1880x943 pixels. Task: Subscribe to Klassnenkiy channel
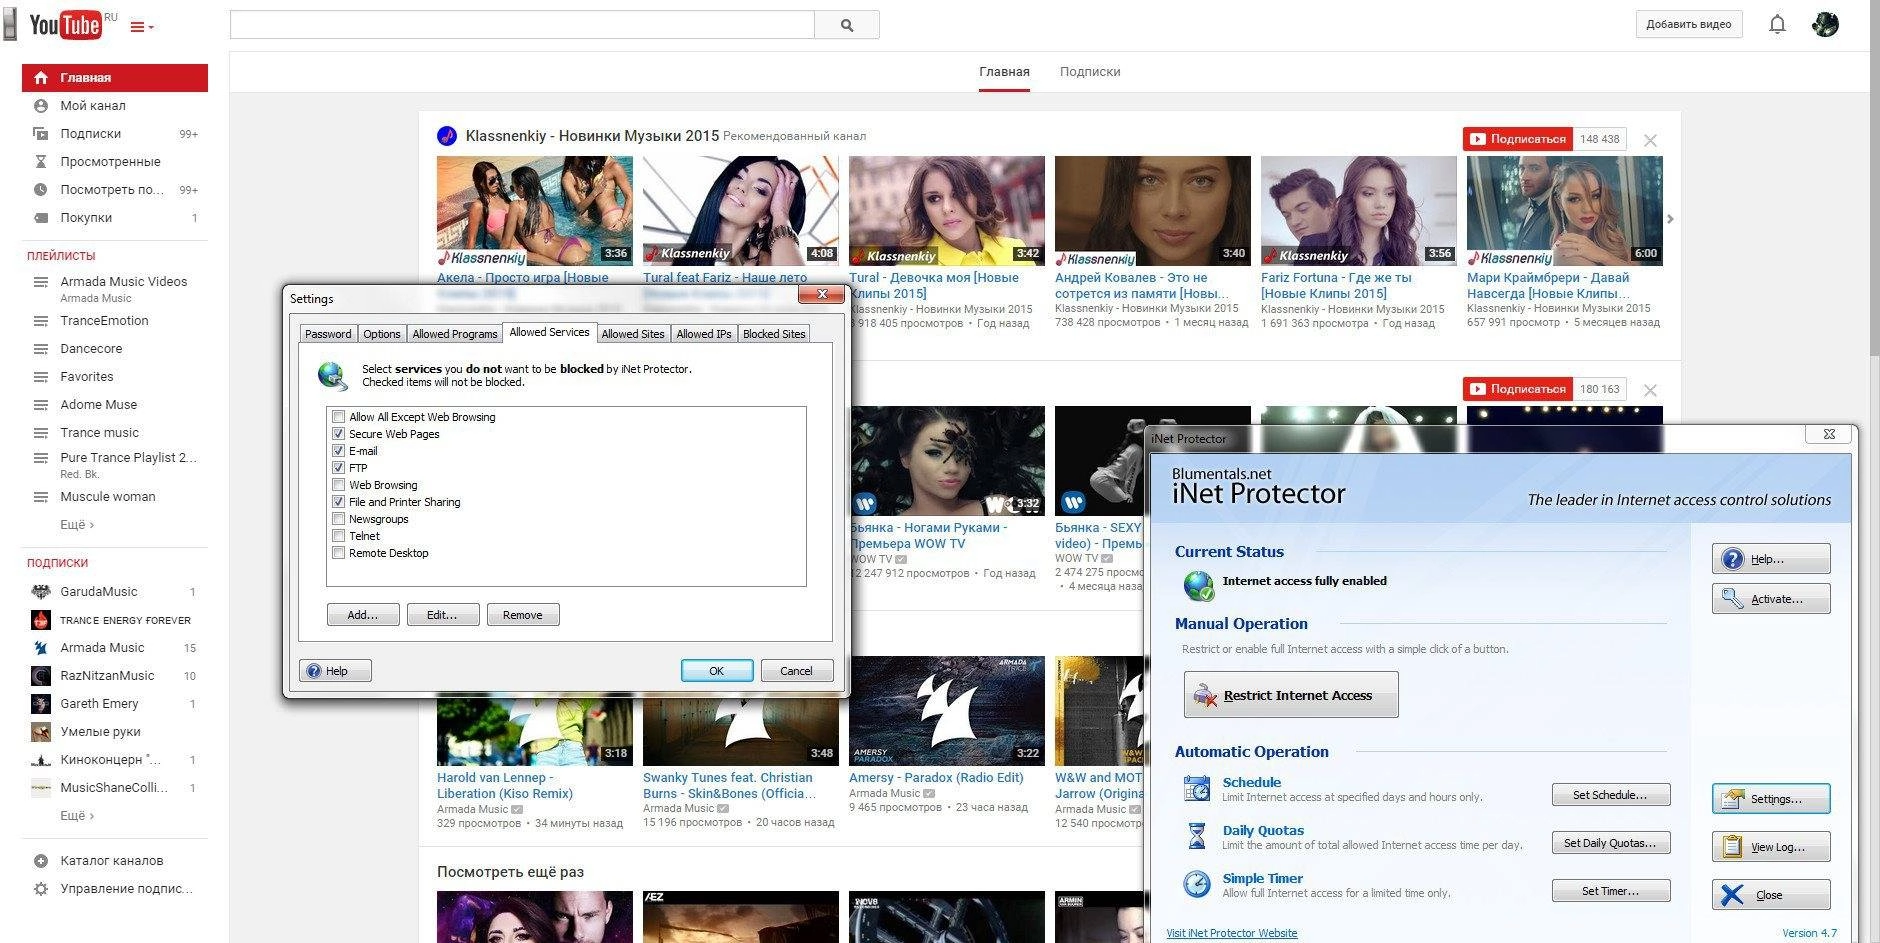pos(1518,139)
